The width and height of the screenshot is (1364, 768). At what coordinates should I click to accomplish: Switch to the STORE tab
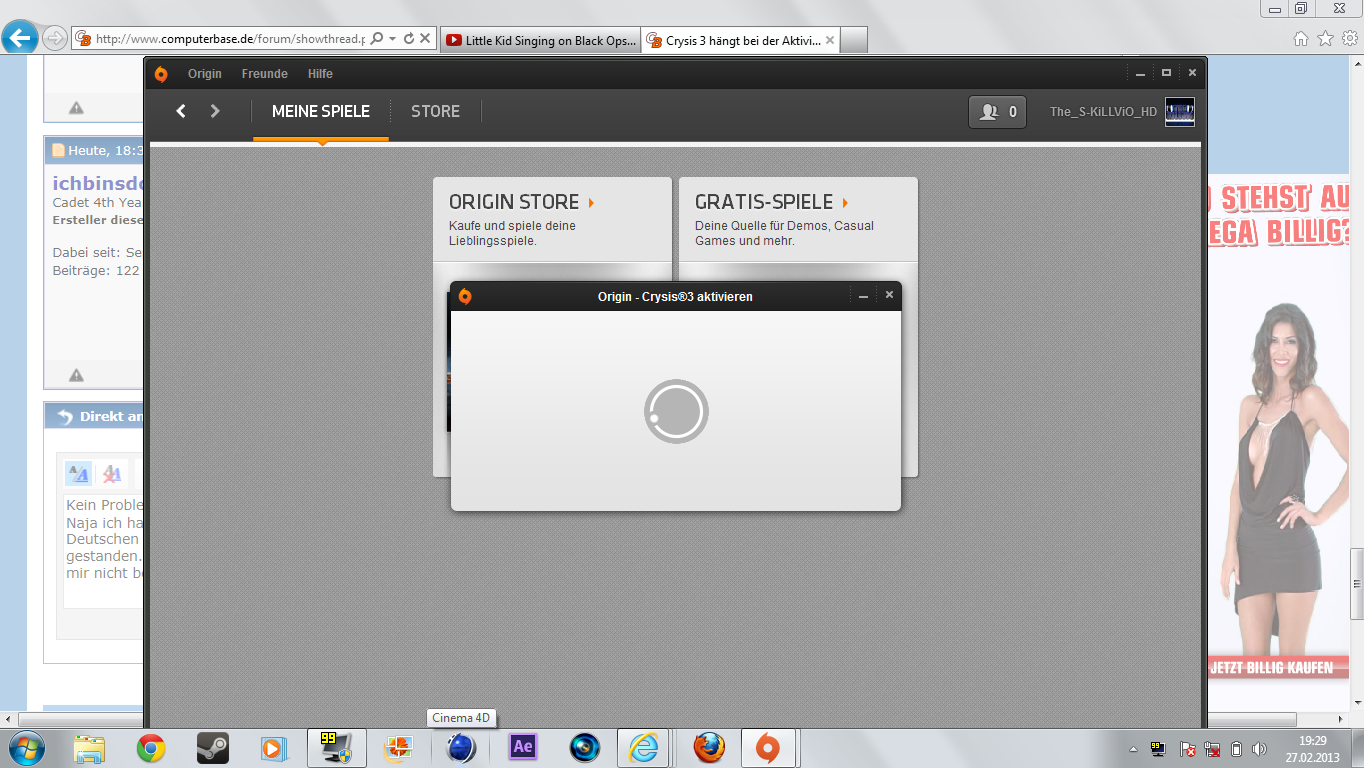tap(435, 111)
